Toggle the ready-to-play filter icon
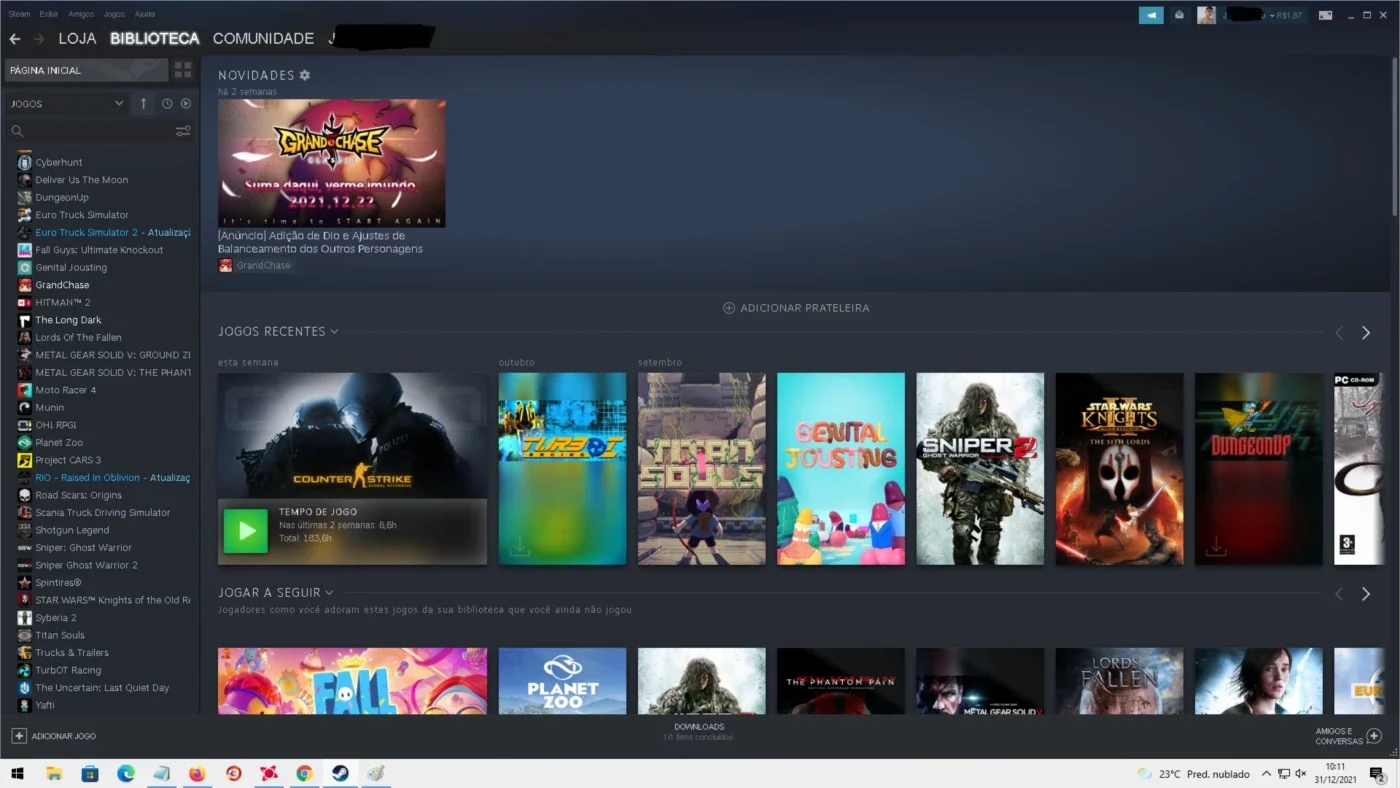 [186, 103]
